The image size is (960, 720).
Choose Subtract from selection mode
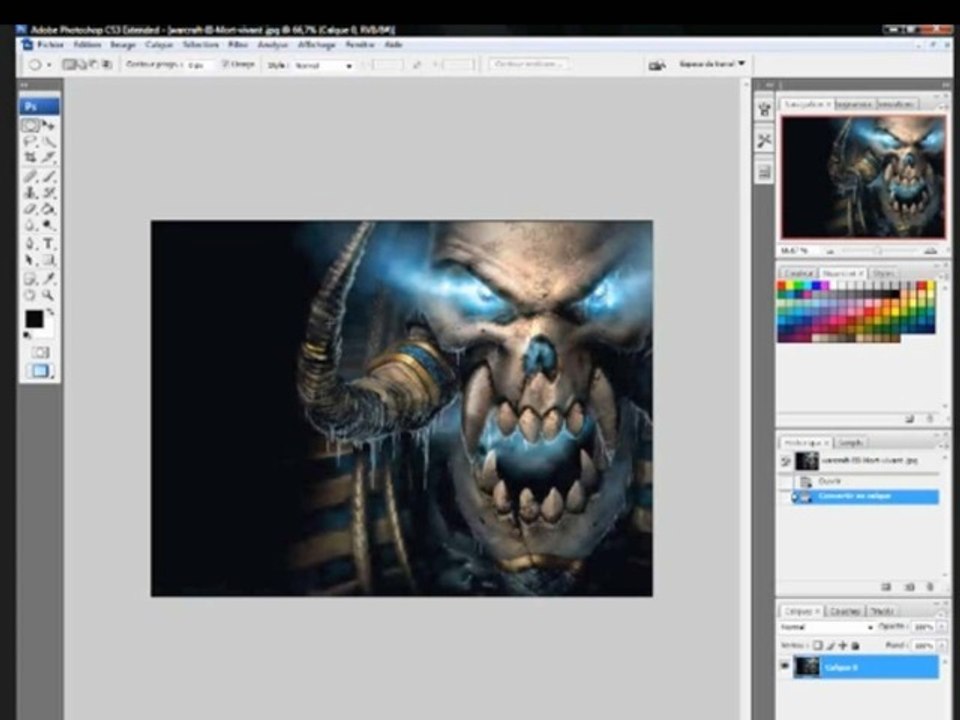(94, 64)
